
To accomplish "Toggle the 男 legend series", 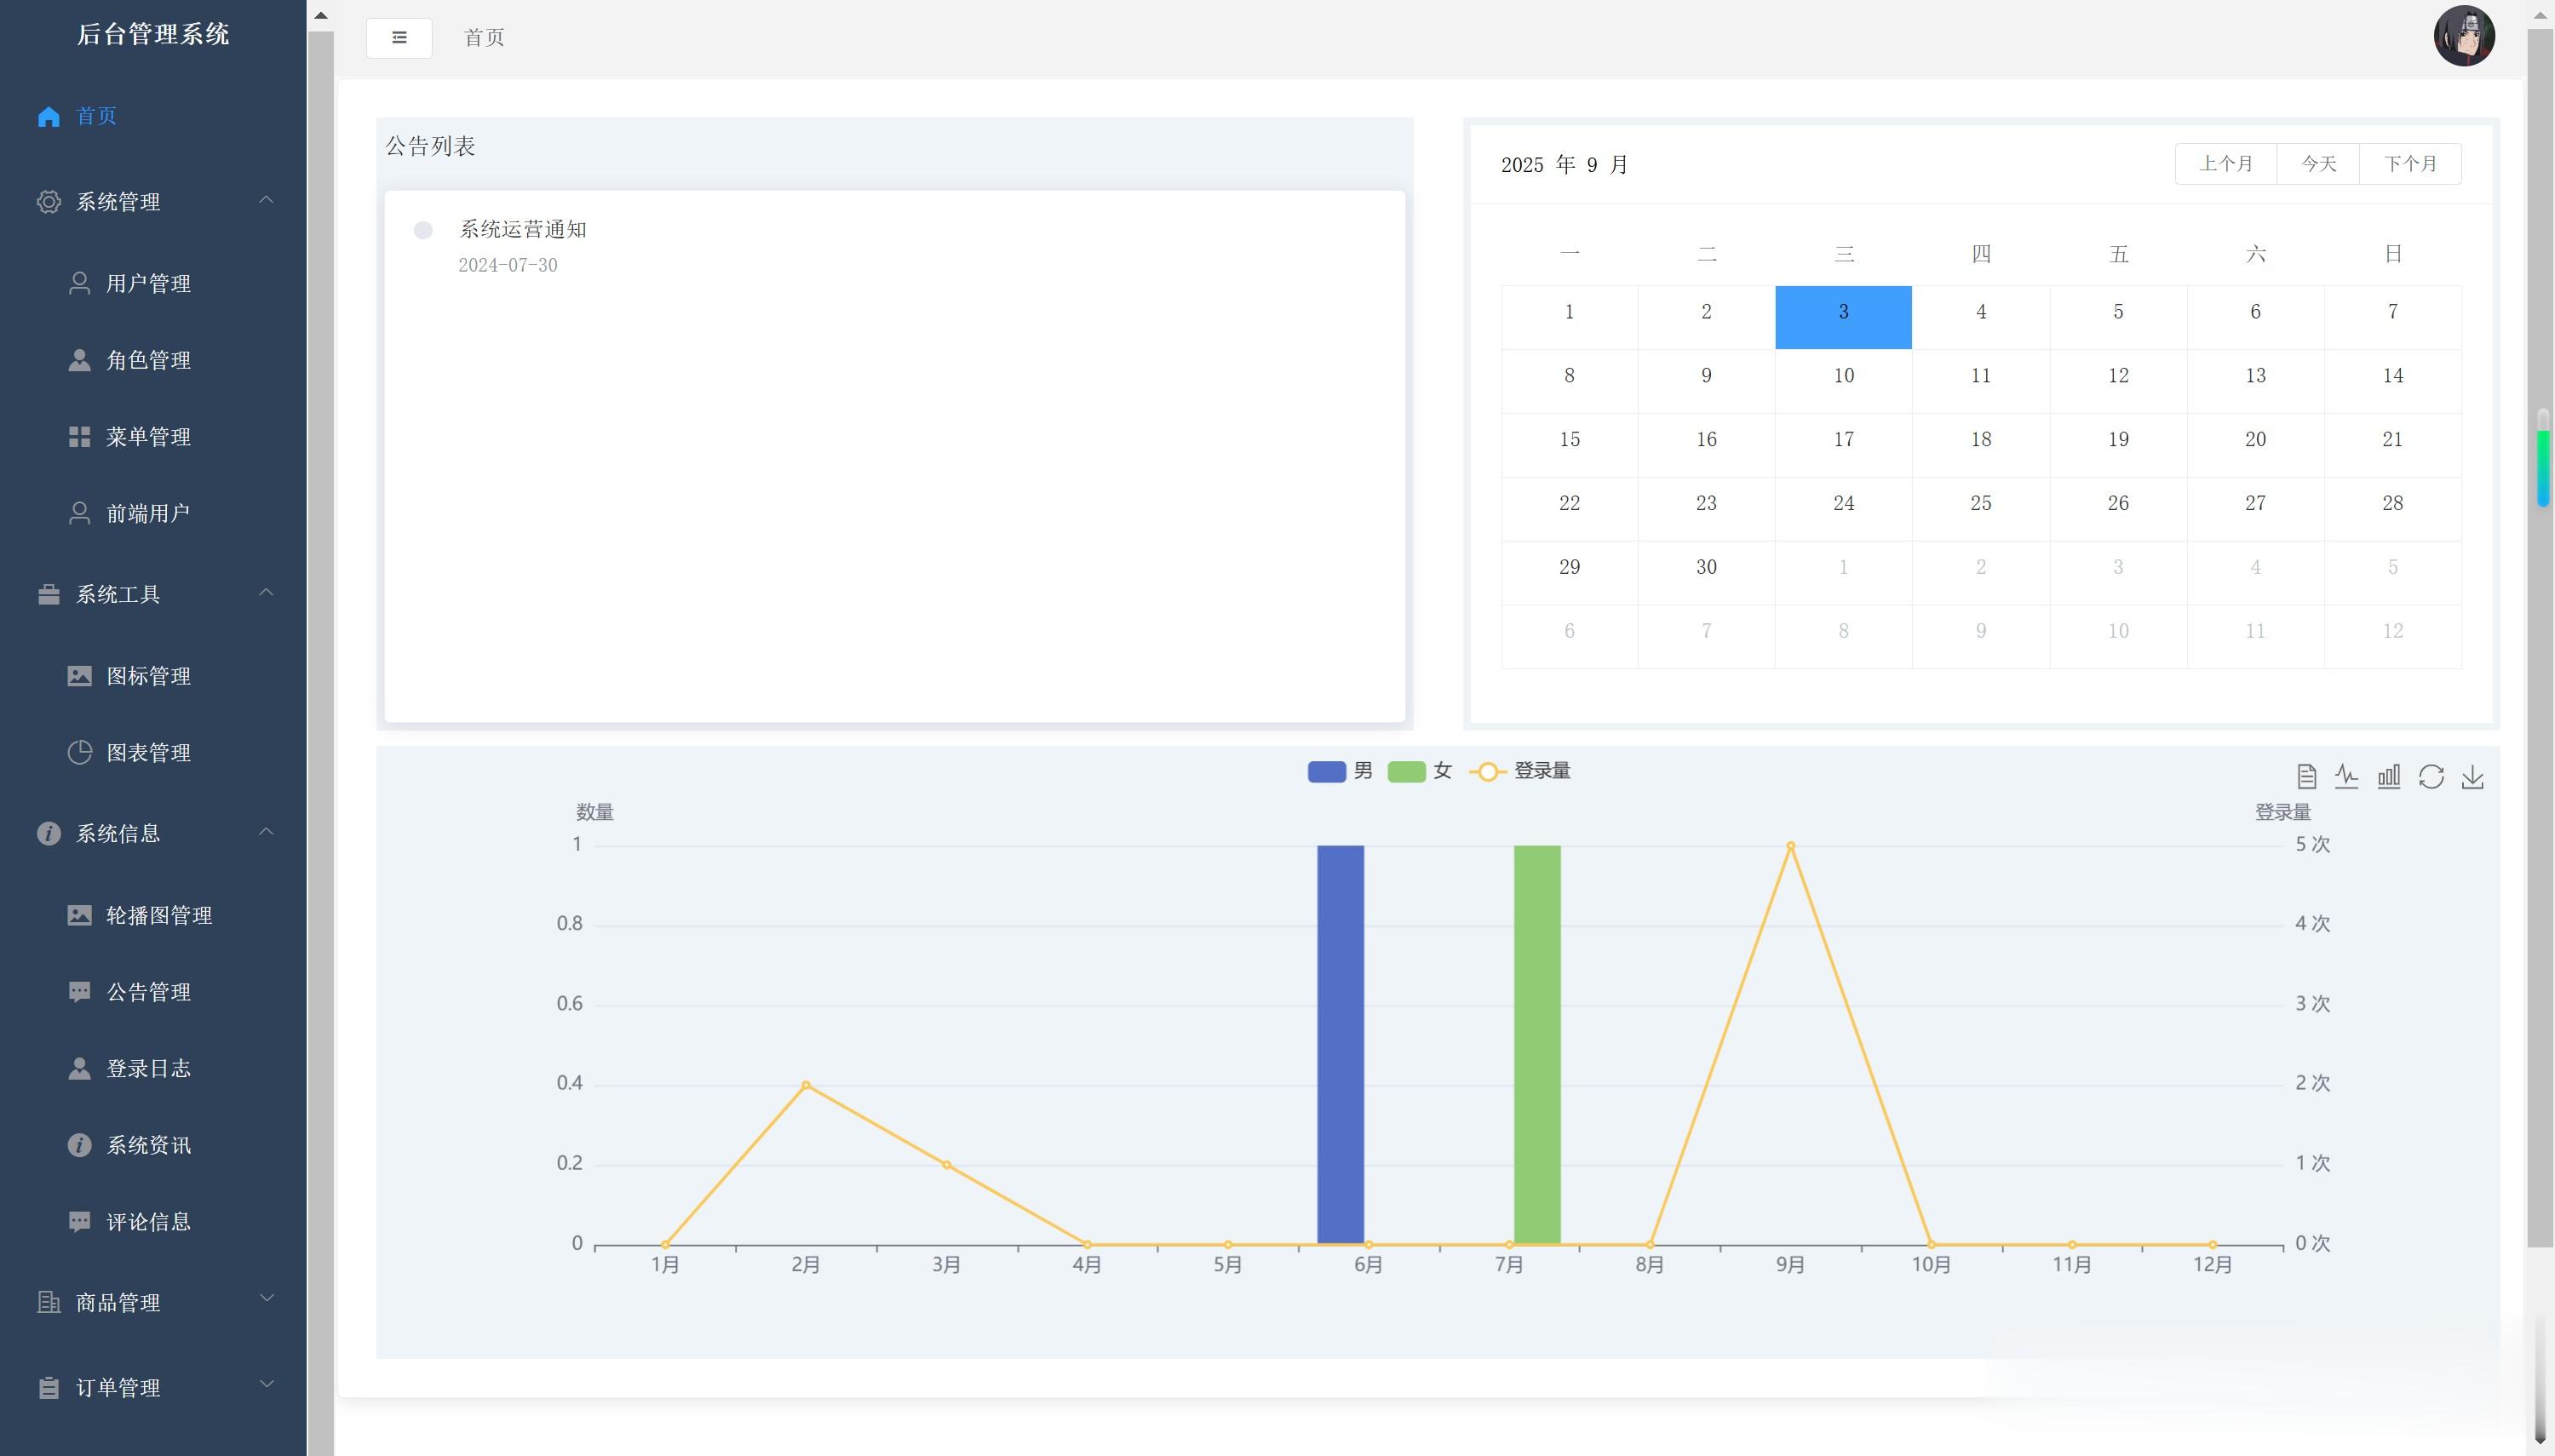I will tap(1339, 771).
